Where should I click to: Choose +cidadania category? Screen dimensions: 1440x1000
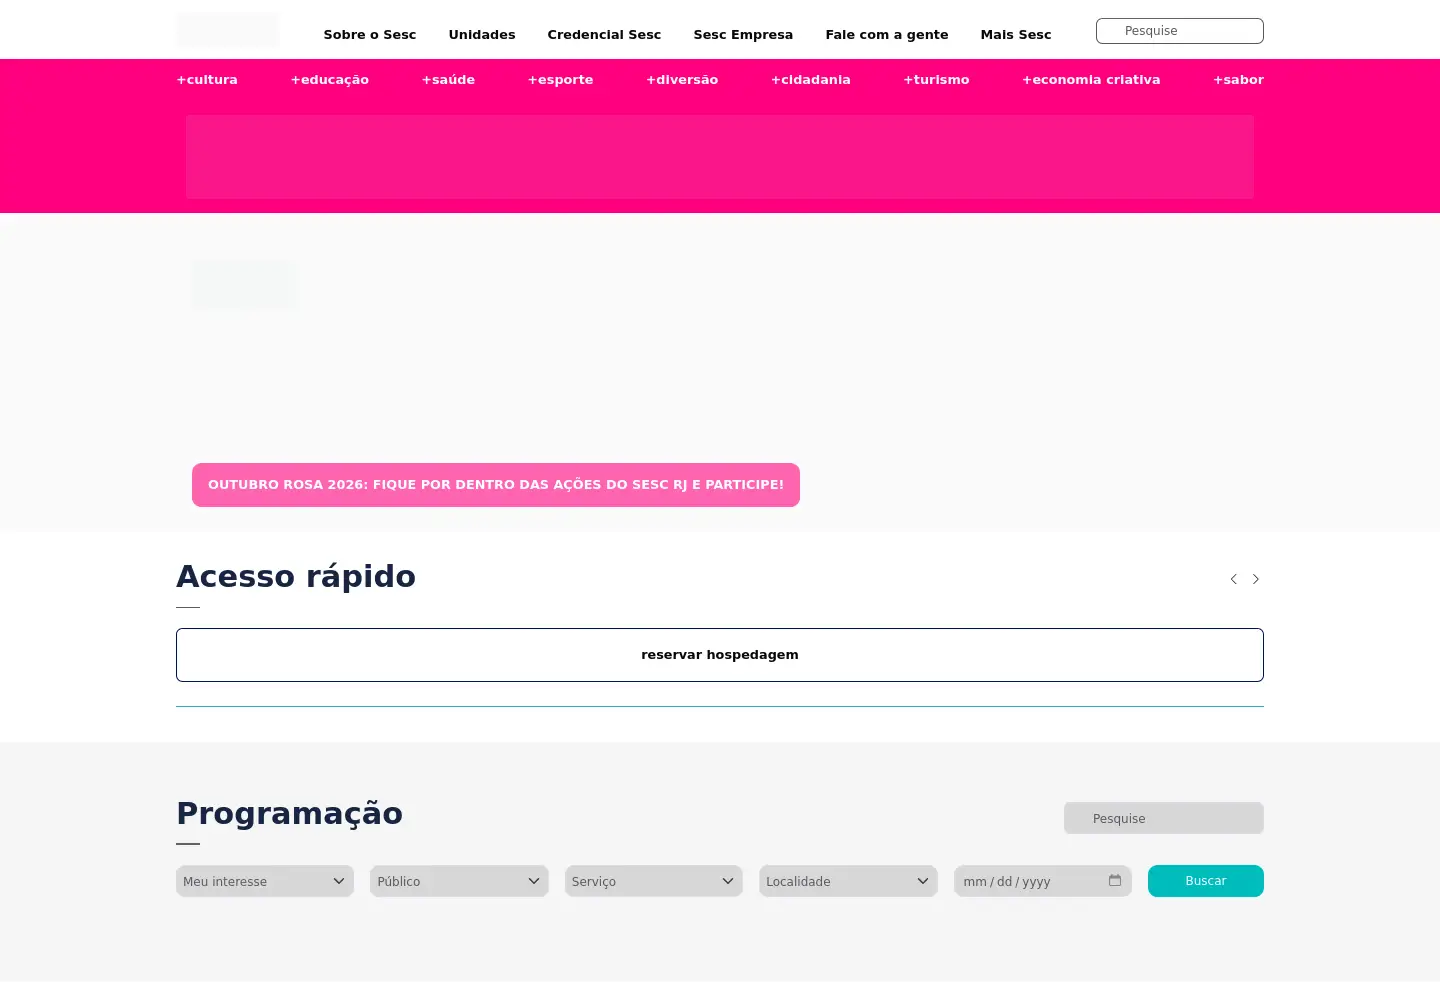point(811,80)
